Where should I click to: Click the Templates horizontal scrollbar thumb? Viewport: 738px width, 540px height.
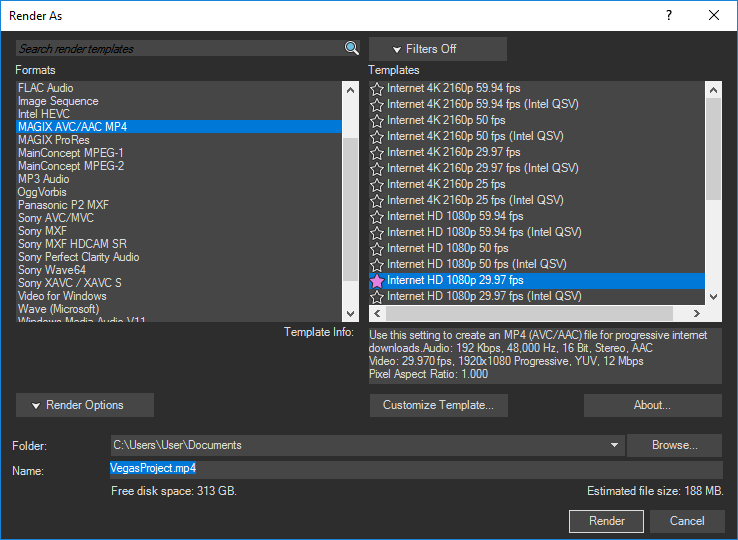pos(529,314)
